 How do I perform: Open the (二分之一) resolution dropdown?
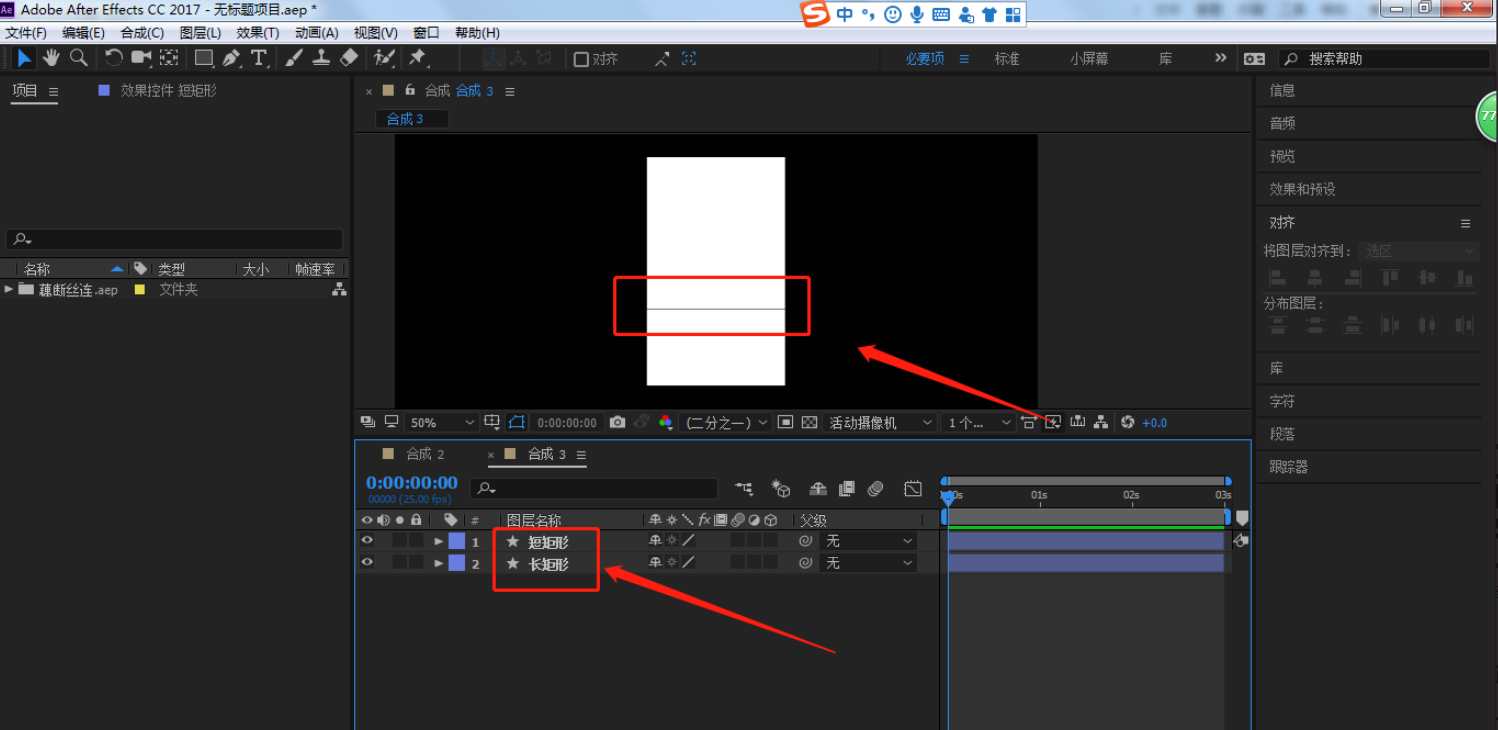coord(726,422)
